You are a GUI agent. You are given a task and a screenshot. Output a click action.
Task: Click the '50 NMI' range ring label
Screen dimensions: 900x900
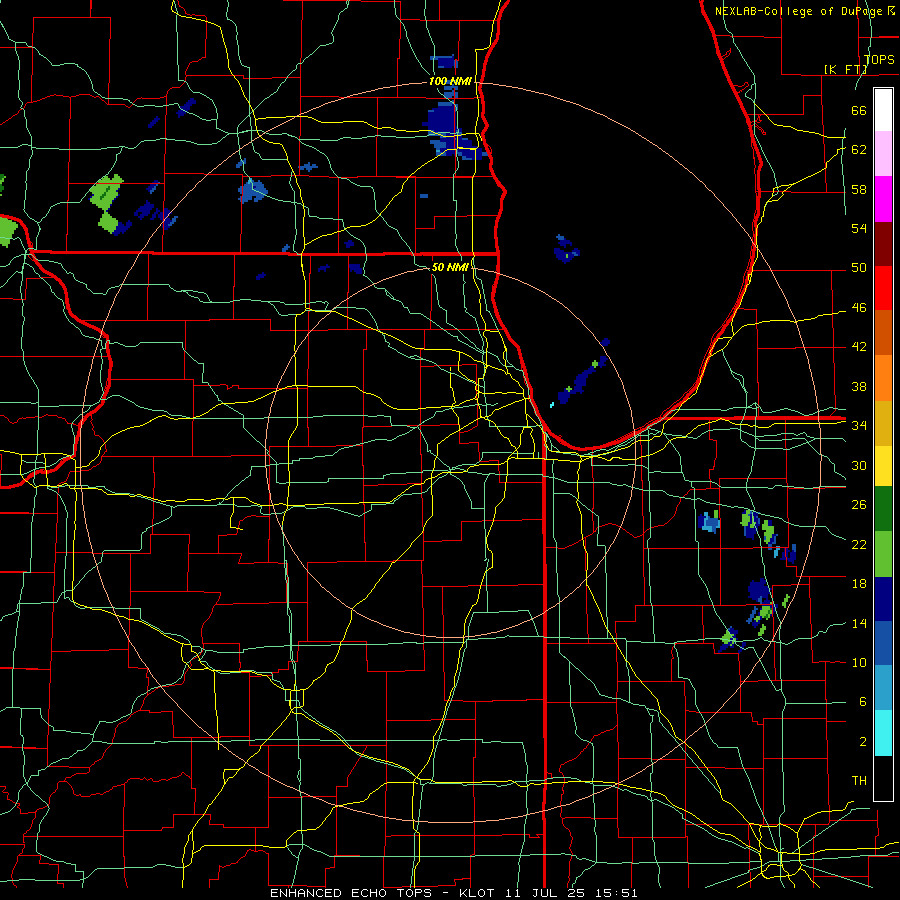point(450,267)
